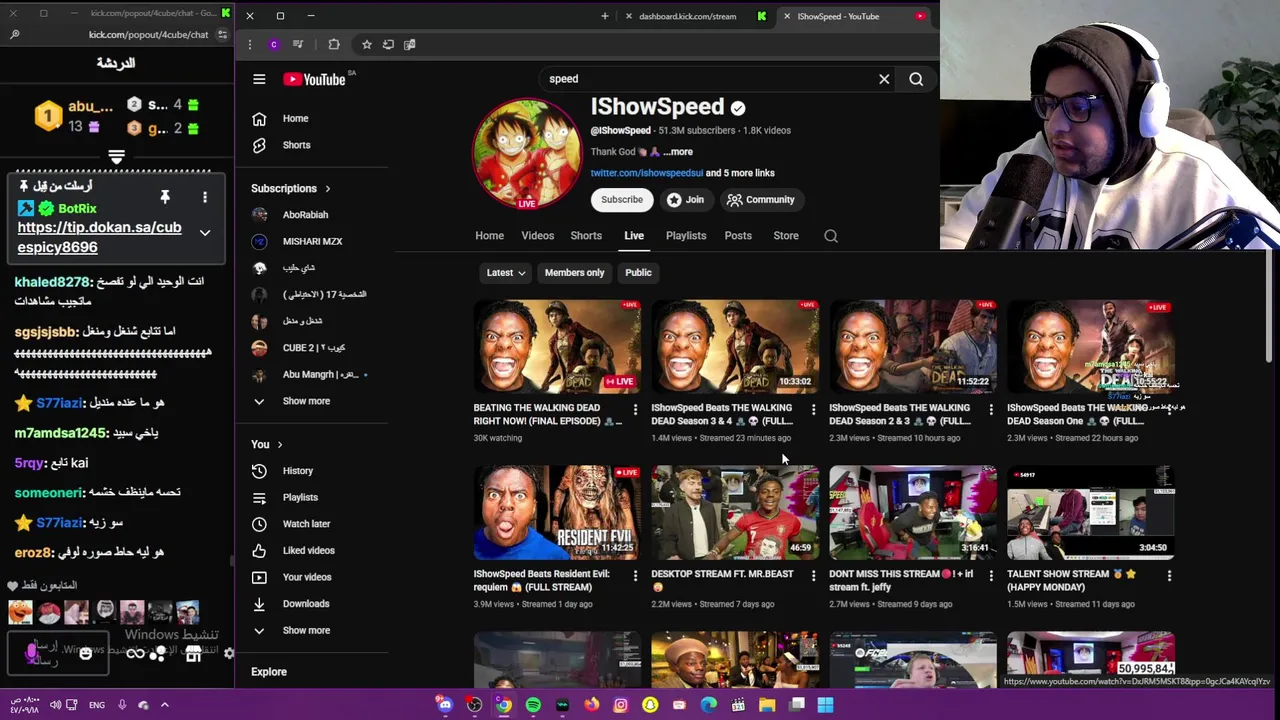Subscribe to IShowSpeed channel
This screenshot has height=720, width=1280.
(622, 200)
